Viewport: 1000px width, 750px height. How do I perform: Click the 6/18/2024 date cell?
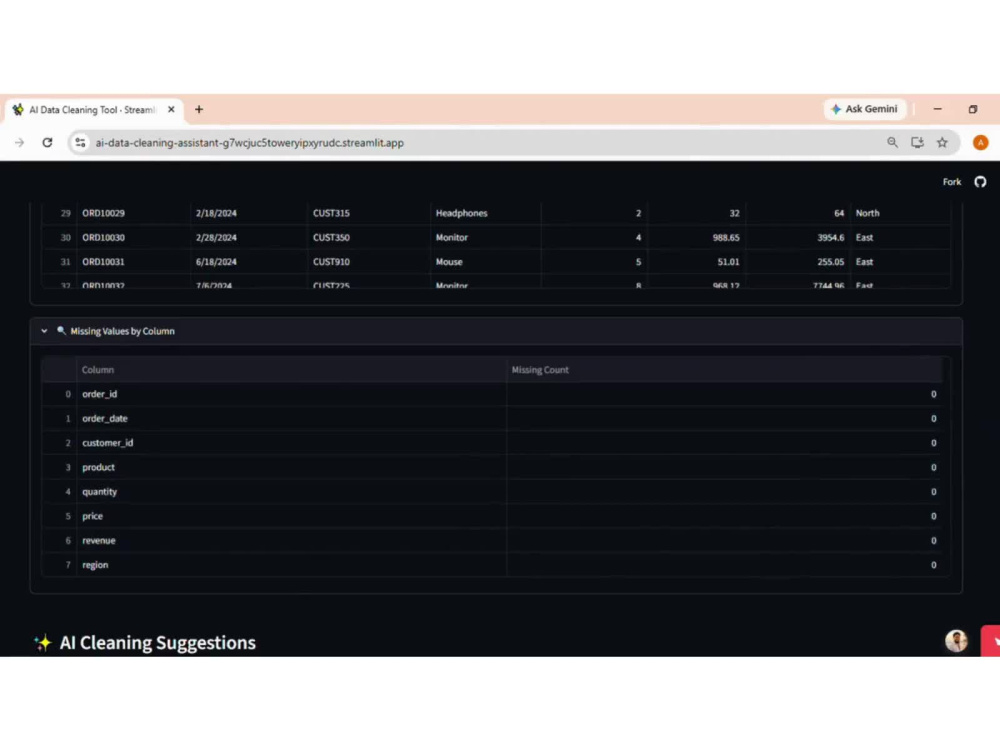tap(249, 261)
